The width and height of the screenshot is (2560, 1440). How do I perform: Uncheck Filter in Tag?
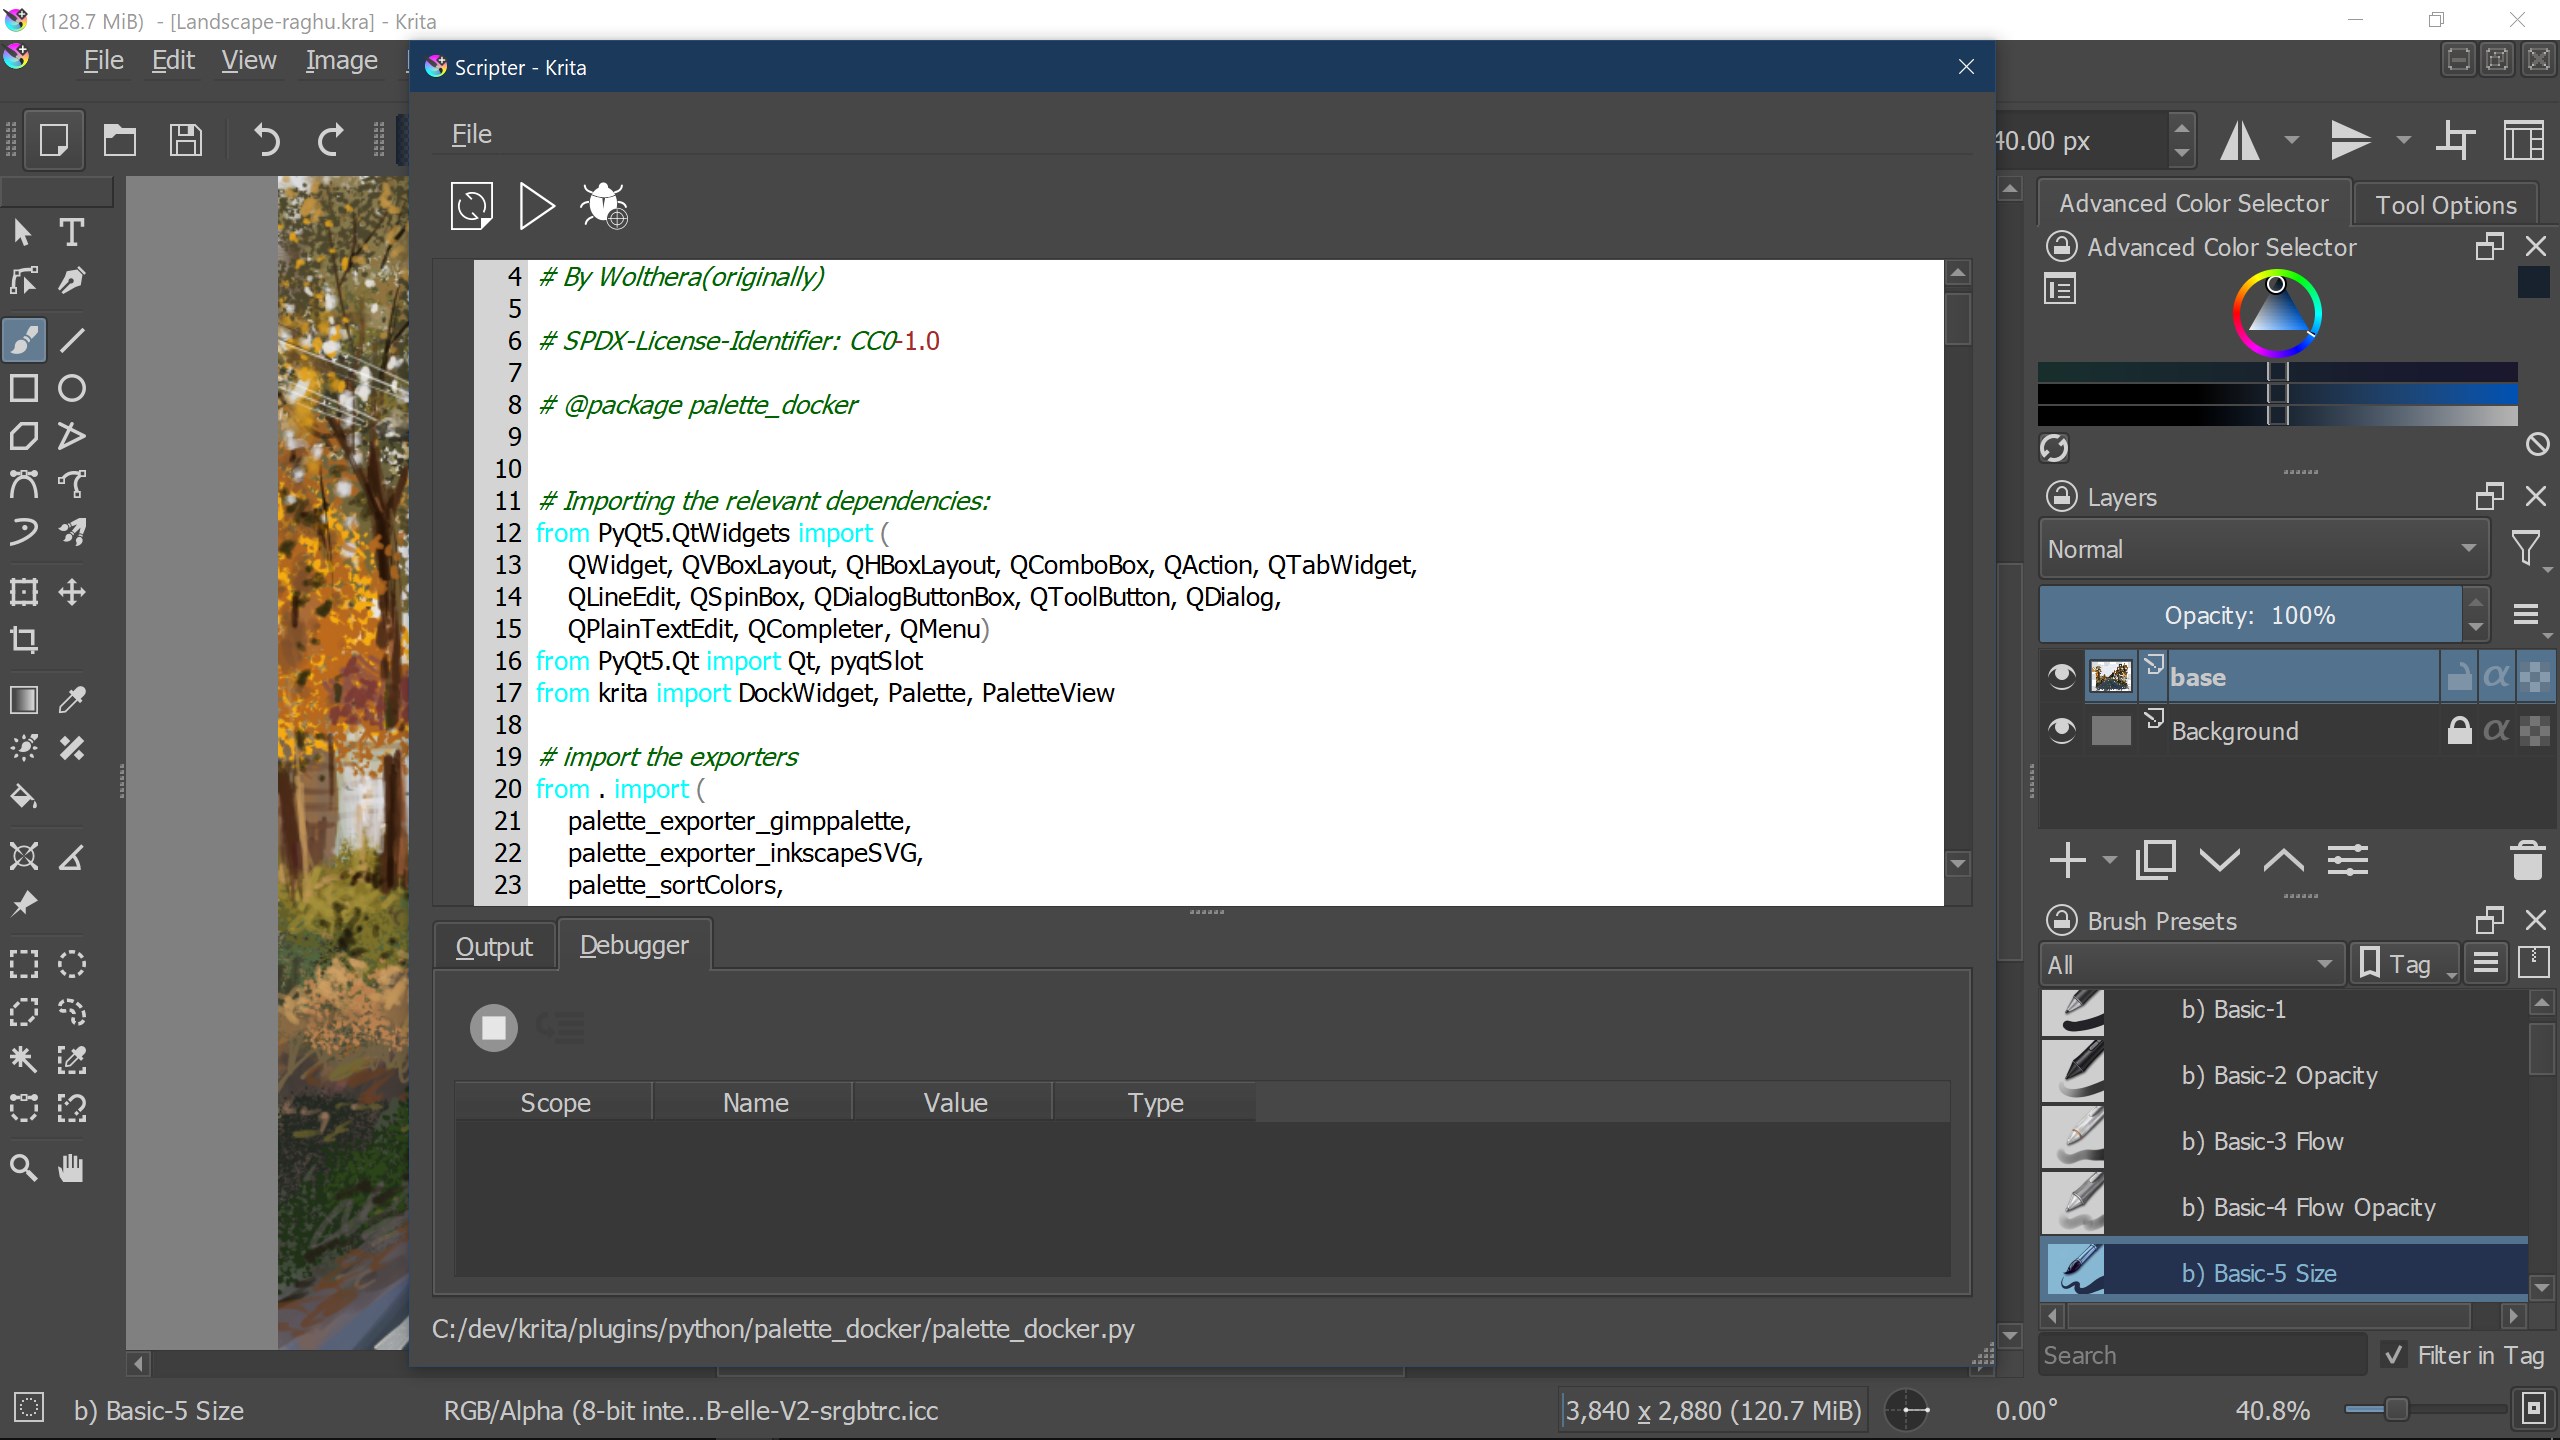click(2392, 1354)
